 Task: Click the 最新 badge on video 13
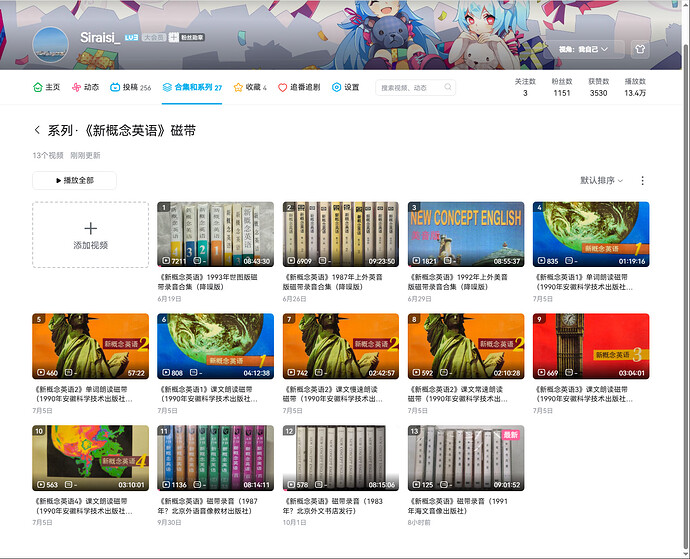click(x=510, y=434)
